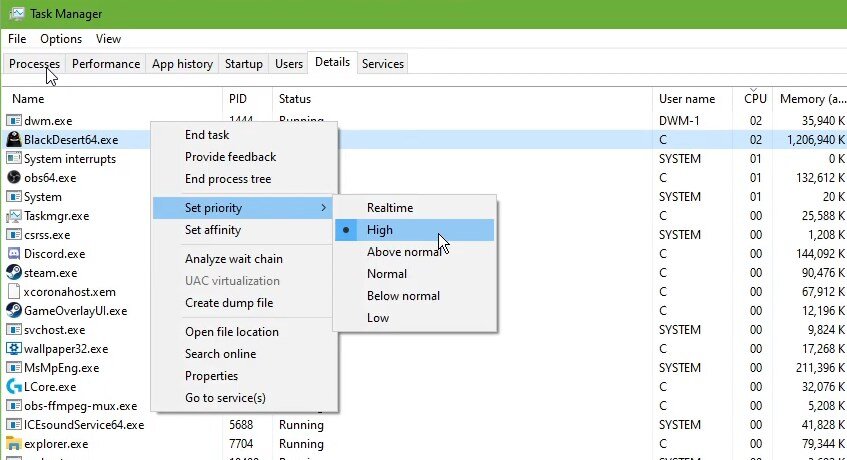This screenshot has width=847, height=460.
Task: Open the File menu
Action: (17, 39)
